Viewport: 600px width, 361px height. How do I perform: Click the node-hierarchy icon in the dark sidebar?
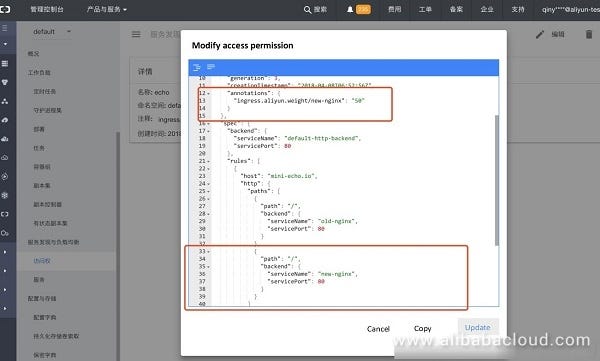click(x=5, y=101)
